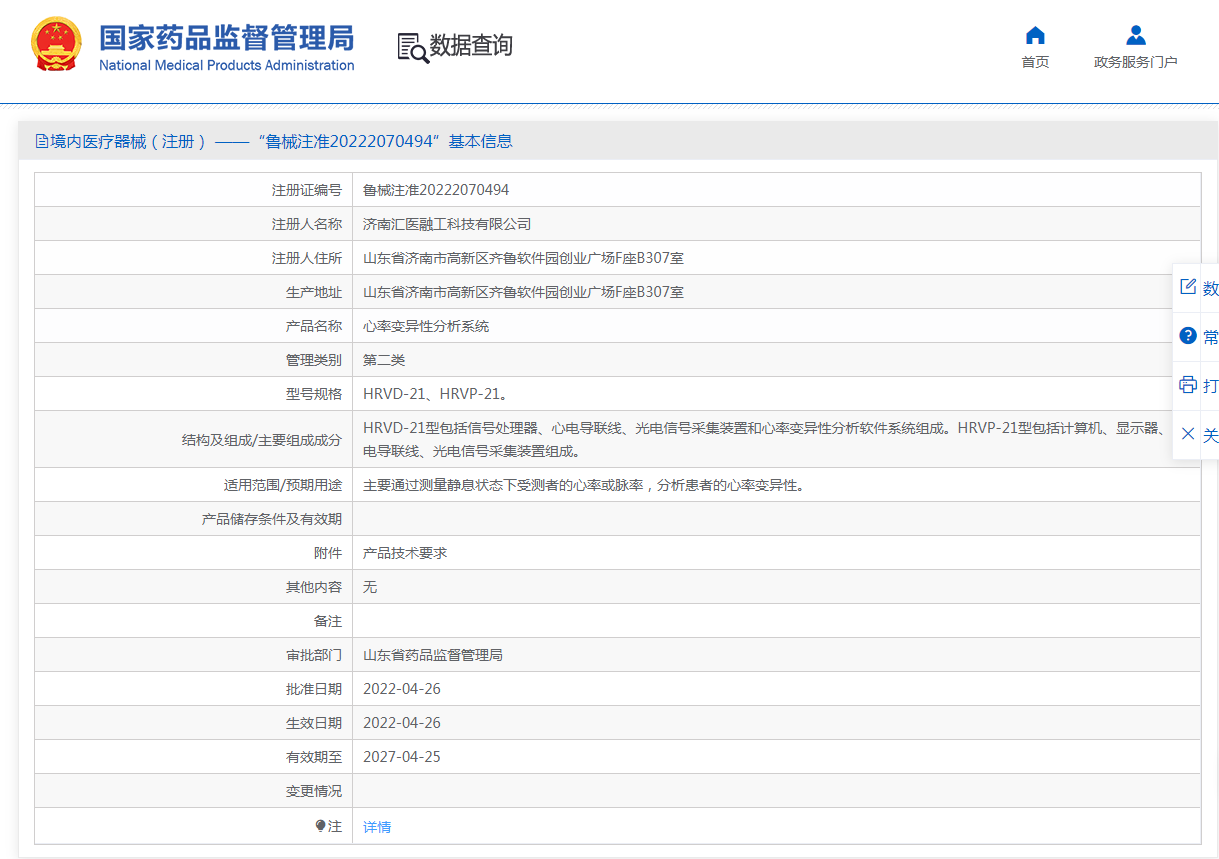The width and height of the screenshot is (1219, 859).
Task: Click the lightbulb icon beside 注
Action: click(320, 826)
